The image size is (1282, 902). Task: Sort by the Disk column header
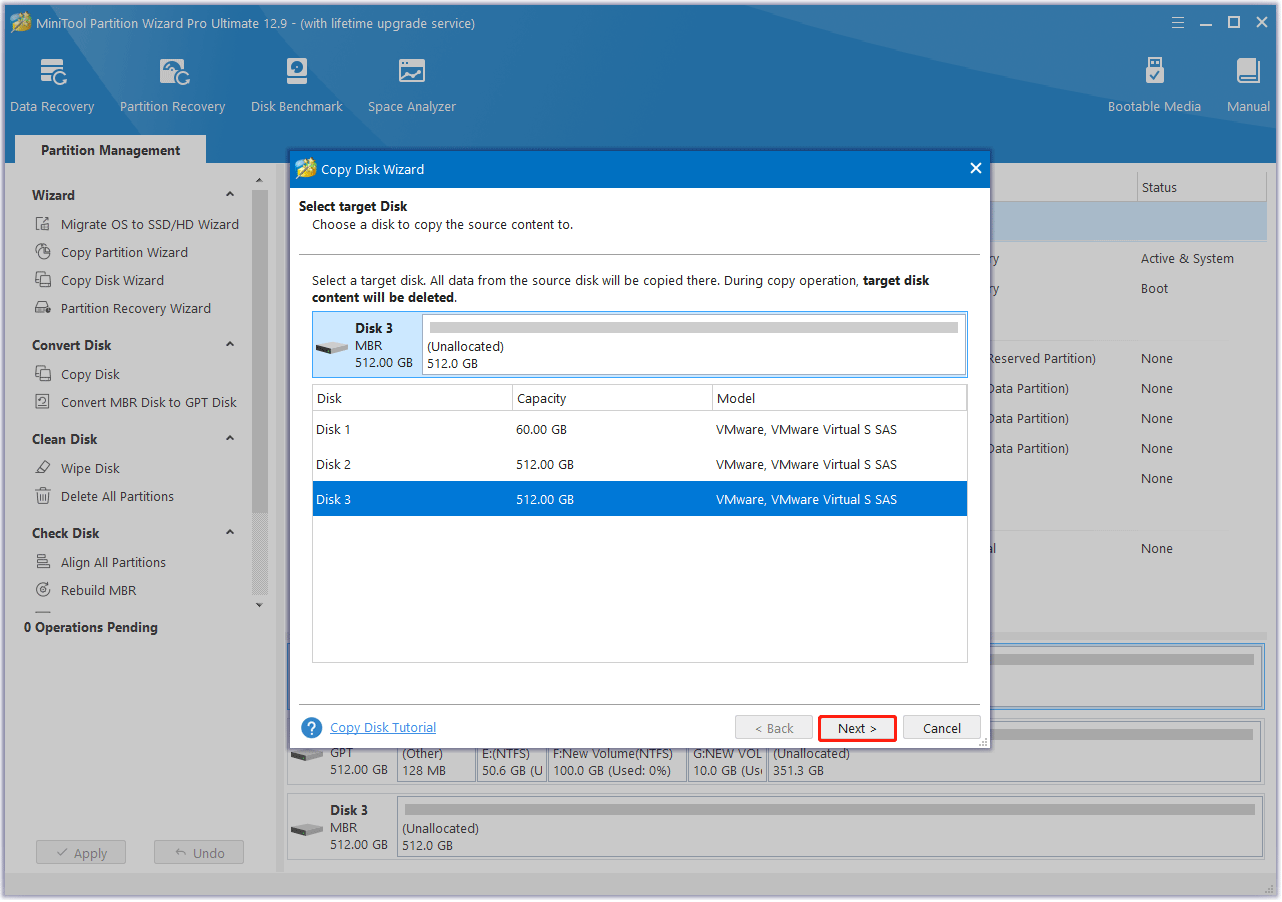[x=412, y=398]
